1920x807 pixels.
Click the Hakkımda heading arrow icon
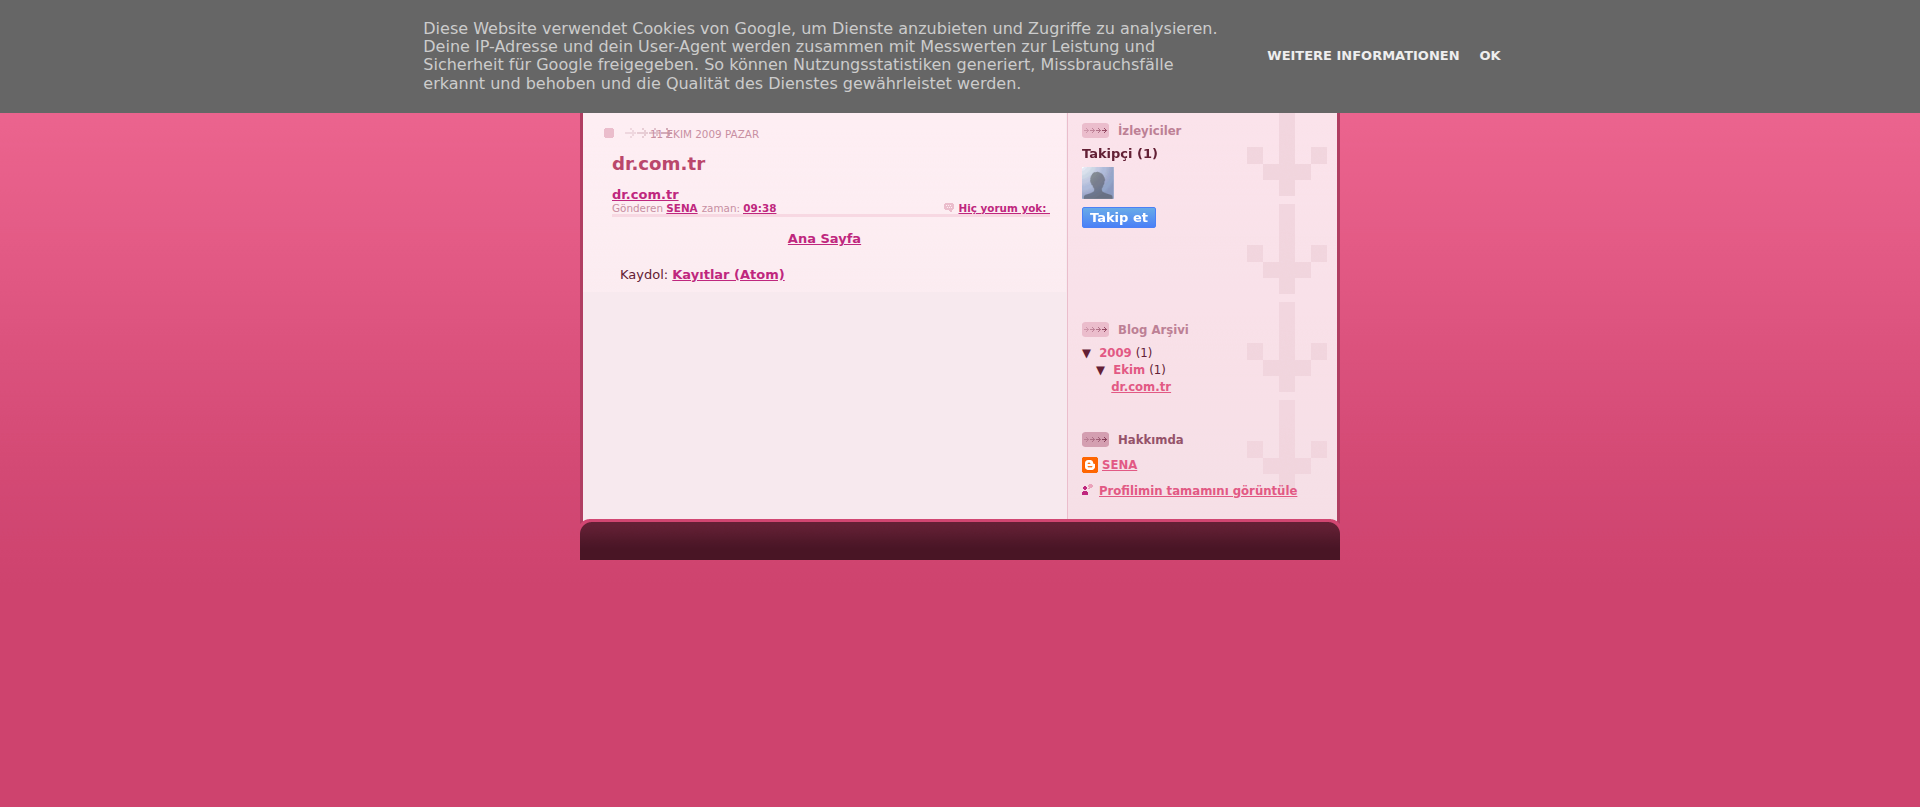[x=1095, y=440]
